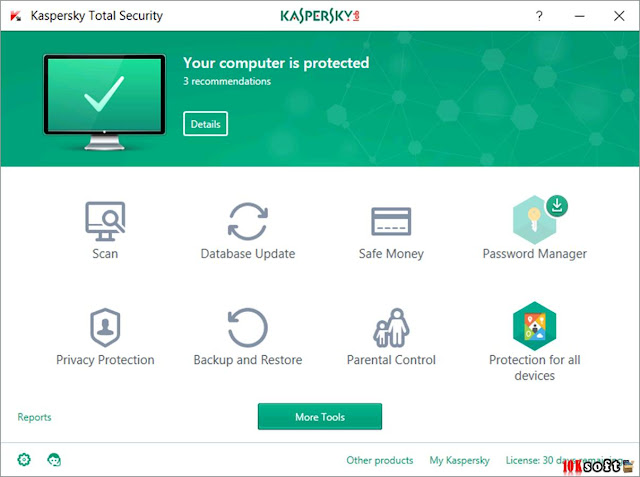This screenshot has height=477, width=640.
Task: Click the KASPERSKY Lab center logo
Action: [x=320, y=16]
